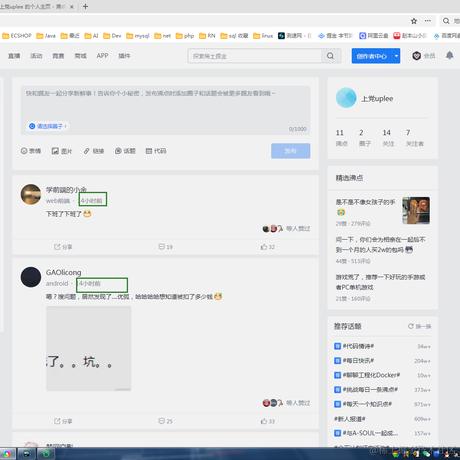Open featured post mentioning PC单机游戏
This screenshot has width=460, height=460.
click(380, 282)
